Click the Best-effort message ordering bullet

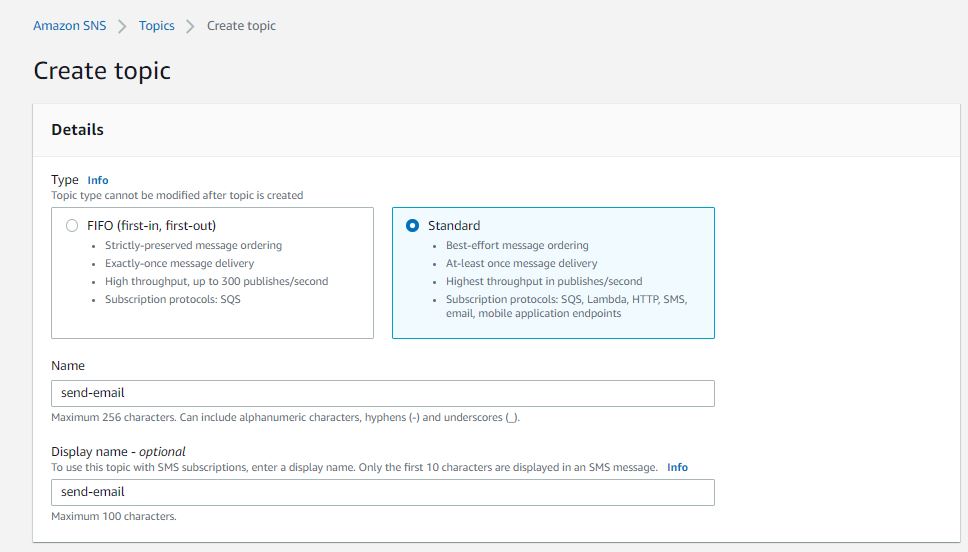517,245
